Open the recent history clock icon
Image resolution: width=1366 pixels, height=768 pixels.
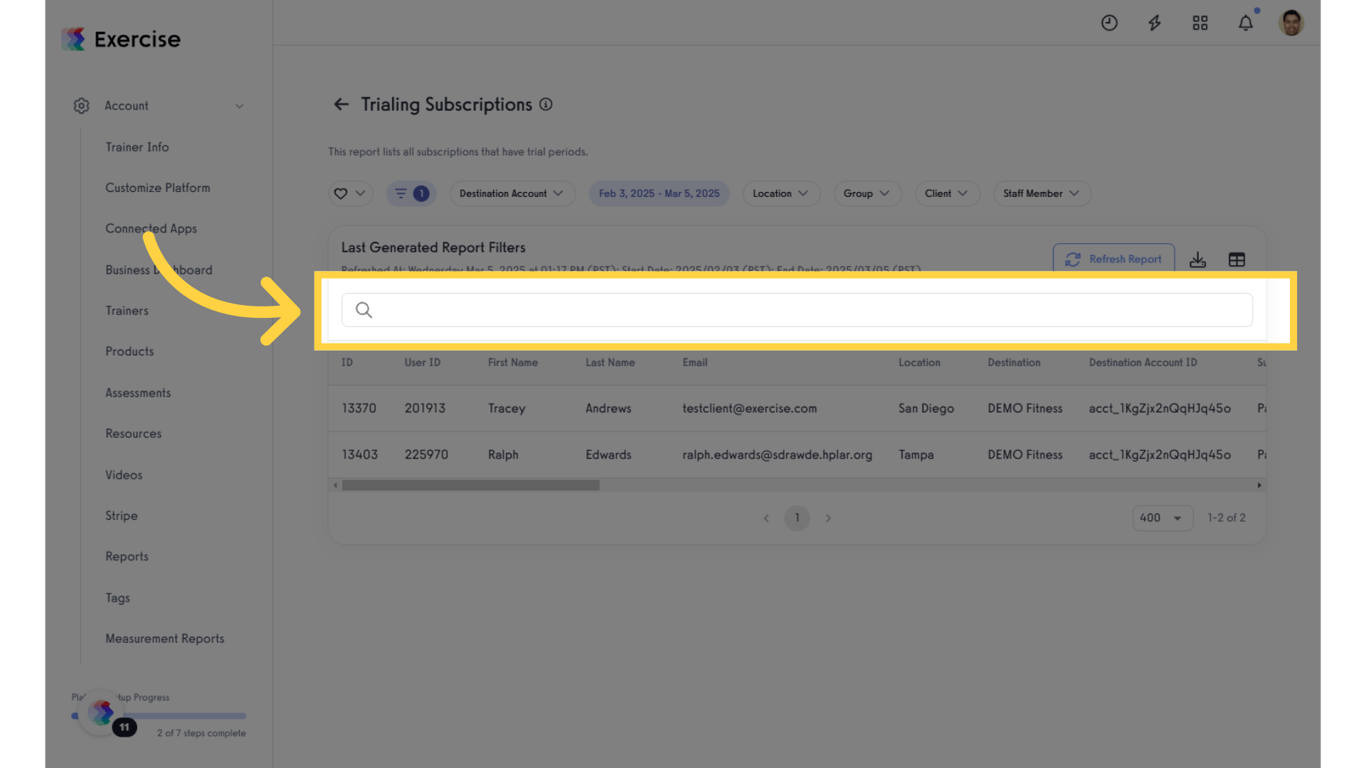pos(1109,22)
